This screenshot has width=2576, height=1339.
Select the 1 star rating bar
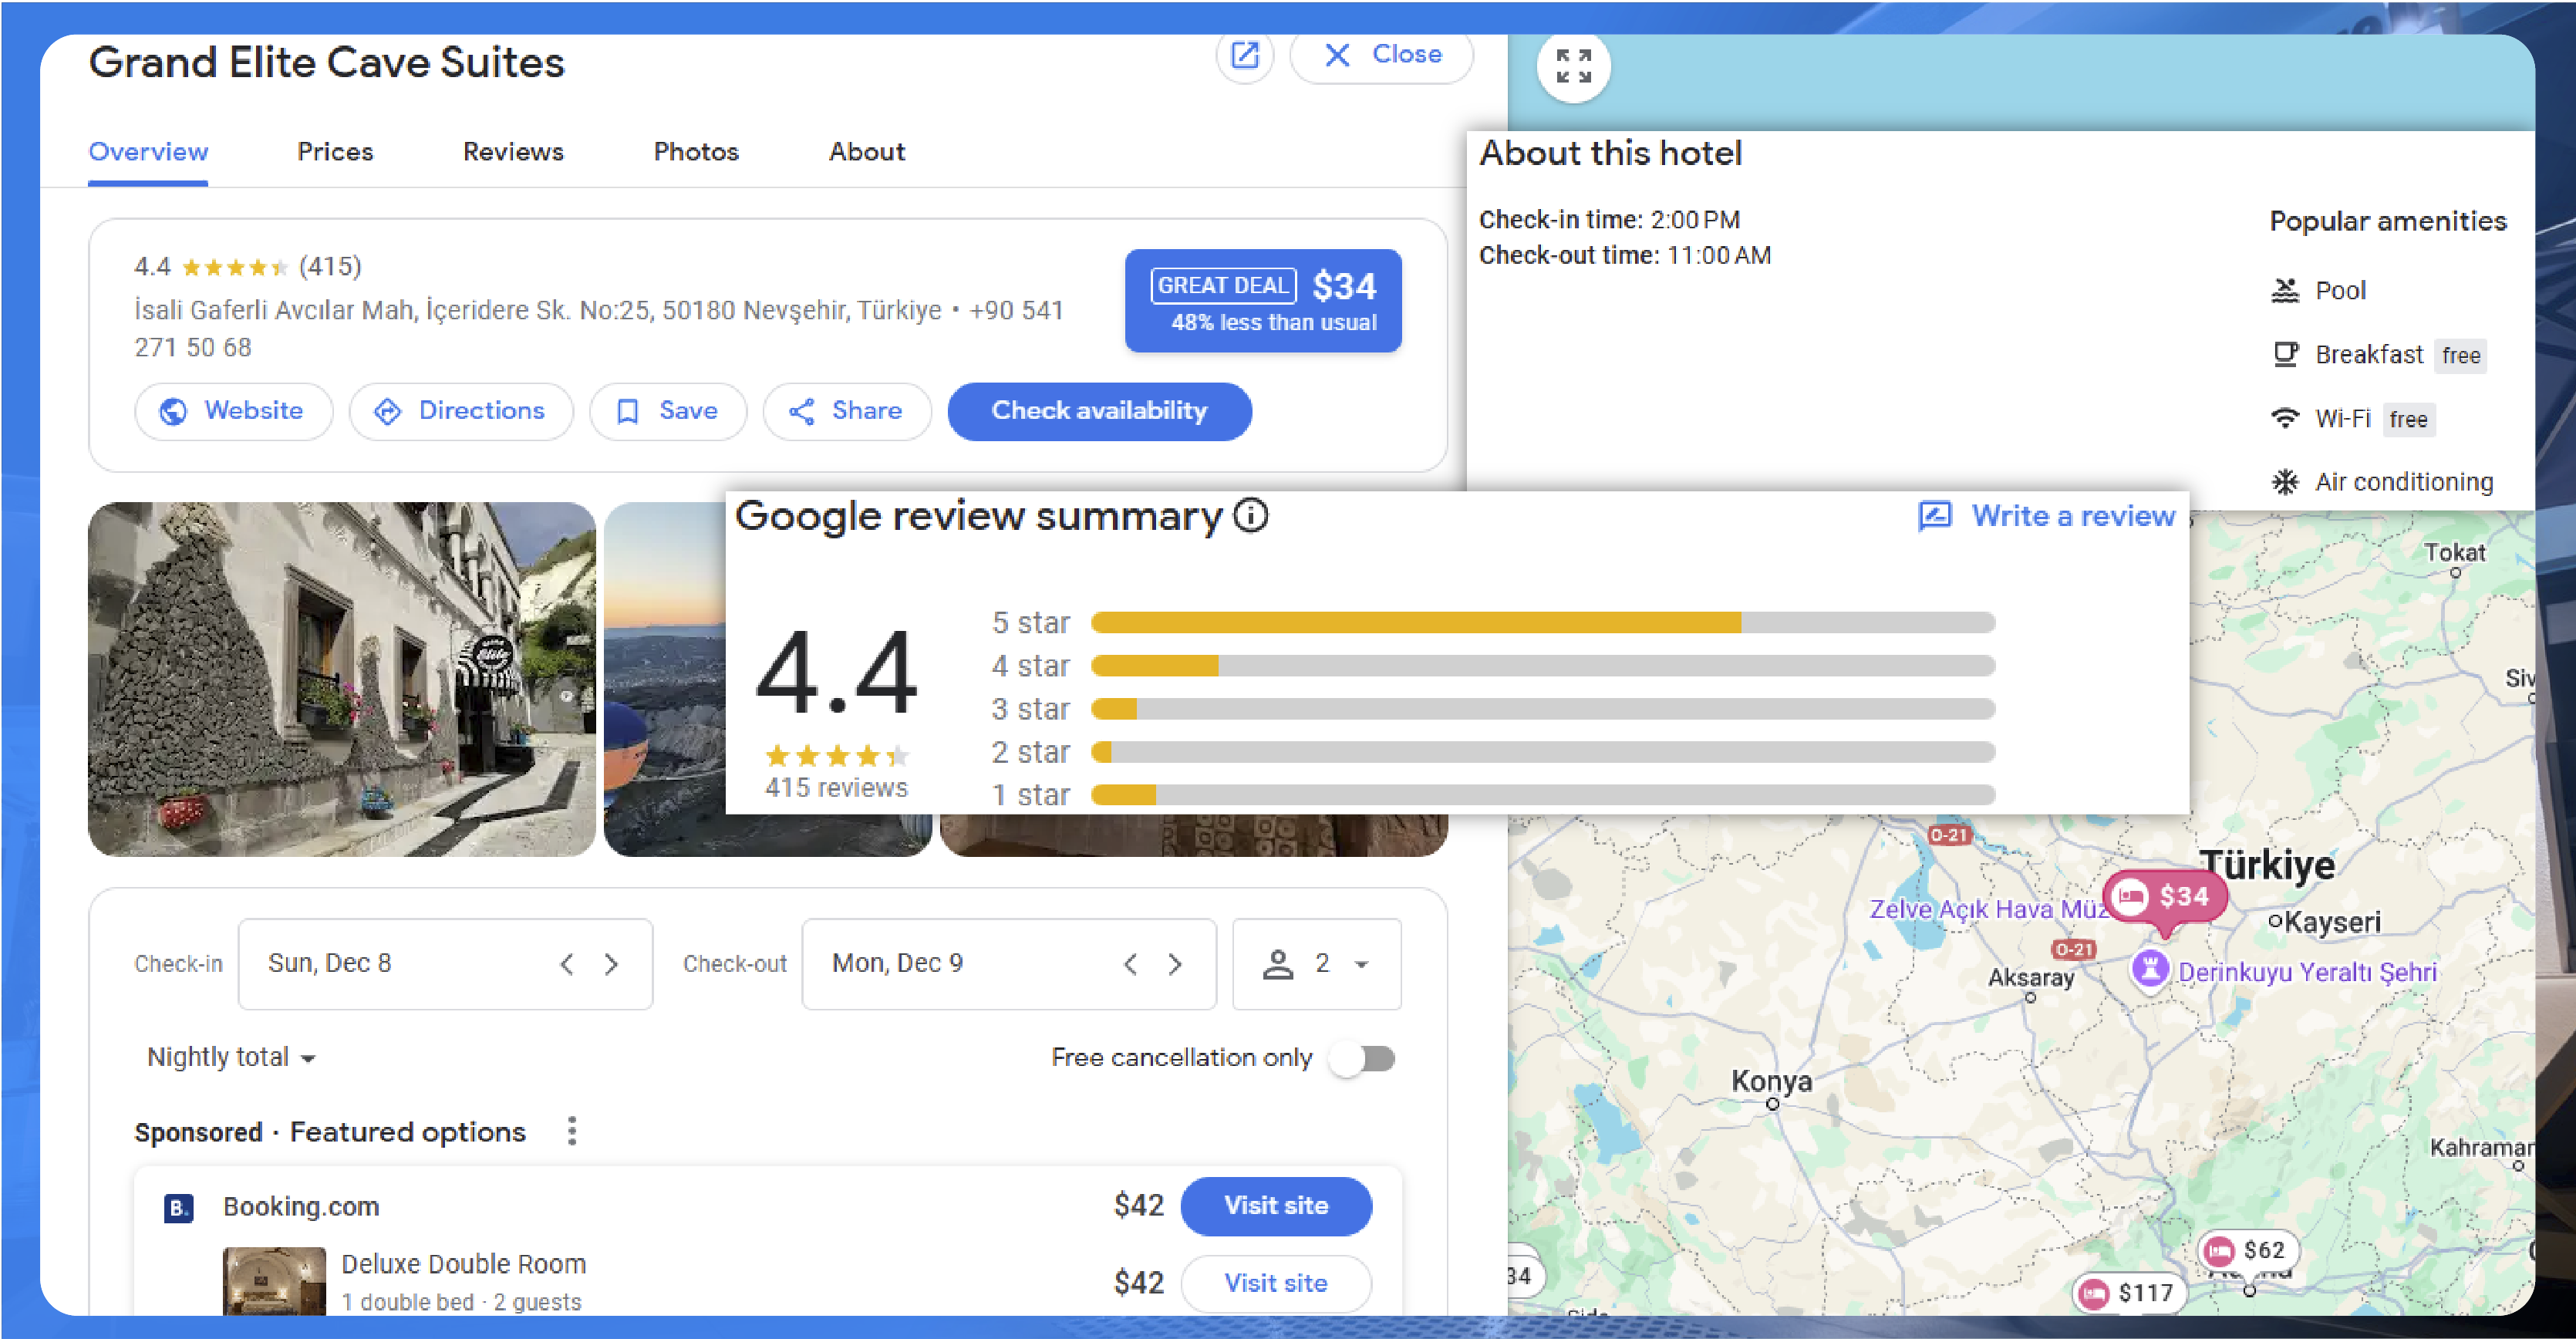click(1543, 795)
